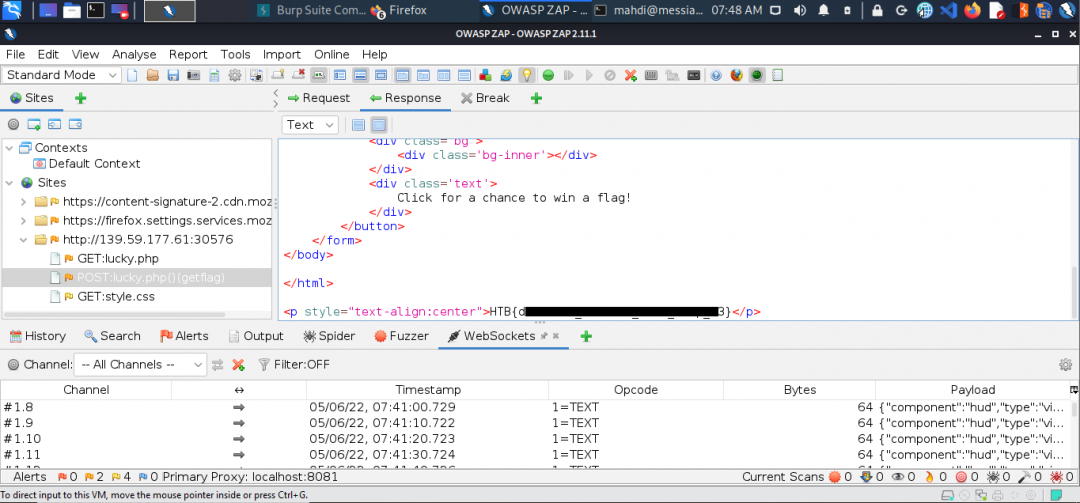The height and width of the screenshot is (503, 1080).
Task: Expand the firefox.settings.services site node
Action: pyautogui.click(x=23, y=221)
